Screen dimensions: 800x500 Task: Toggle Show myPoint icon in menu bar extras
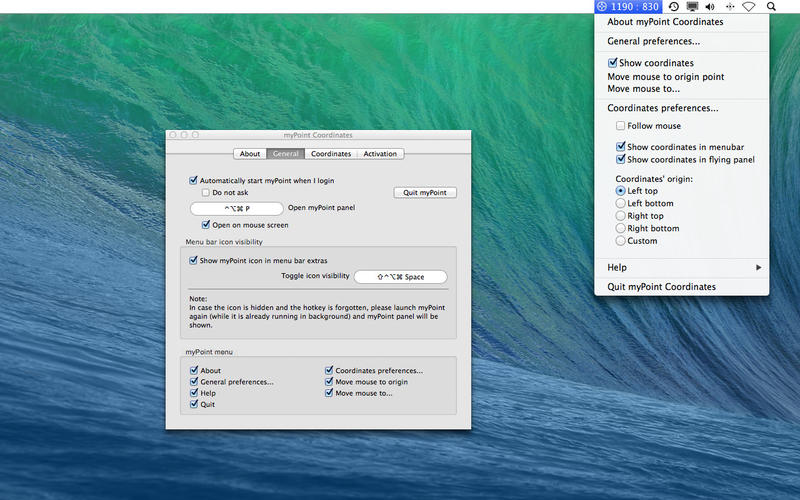click(x=193, y=260)
